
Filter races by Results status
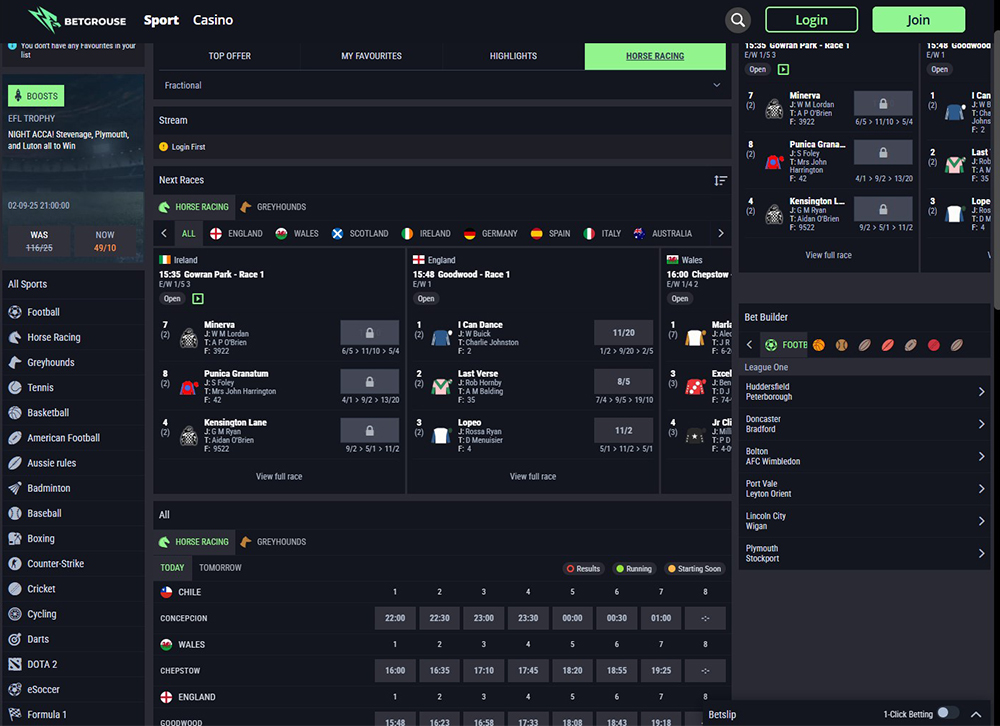(583, 568)
